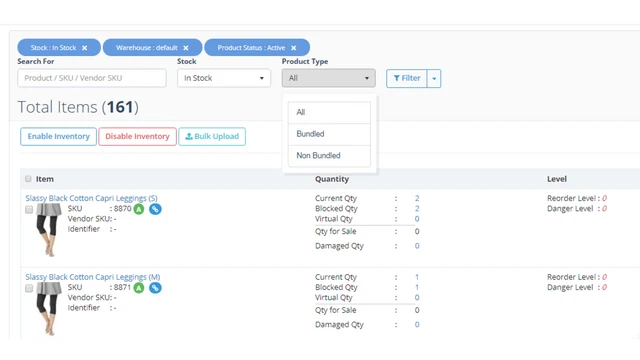640x360 pixels.
Task: Open Slassy Black Cotton Capri Leggings (M) link
Action: pyautogui.click(x=93, y=277)
